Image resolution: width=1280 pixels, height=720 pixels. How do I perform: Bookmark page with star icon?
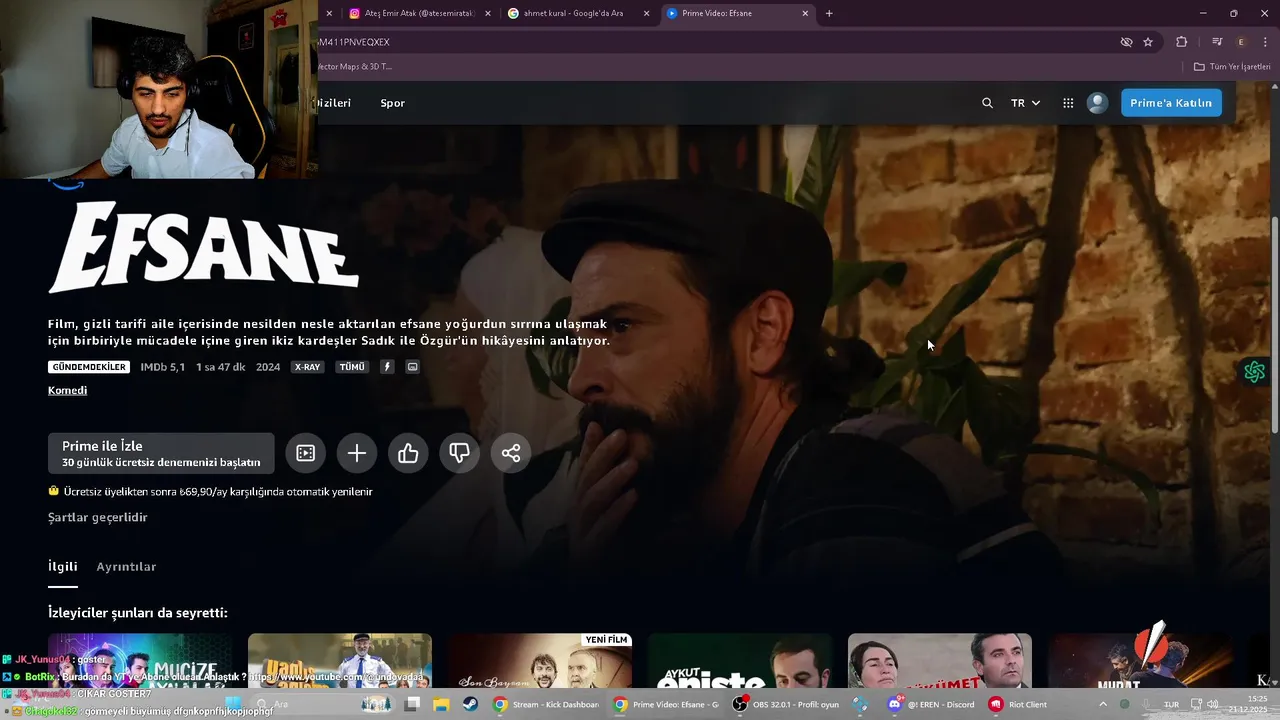pyautogui.click(x=1148, y=42)
